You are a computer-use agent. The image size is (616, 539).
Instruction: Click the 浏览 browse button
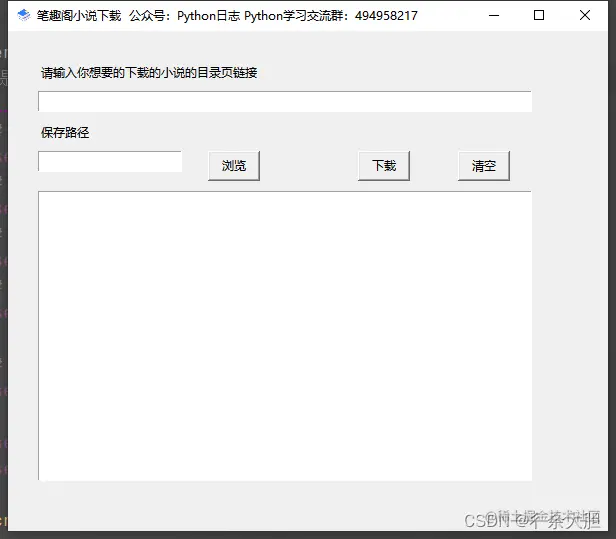tap(234, 166)
